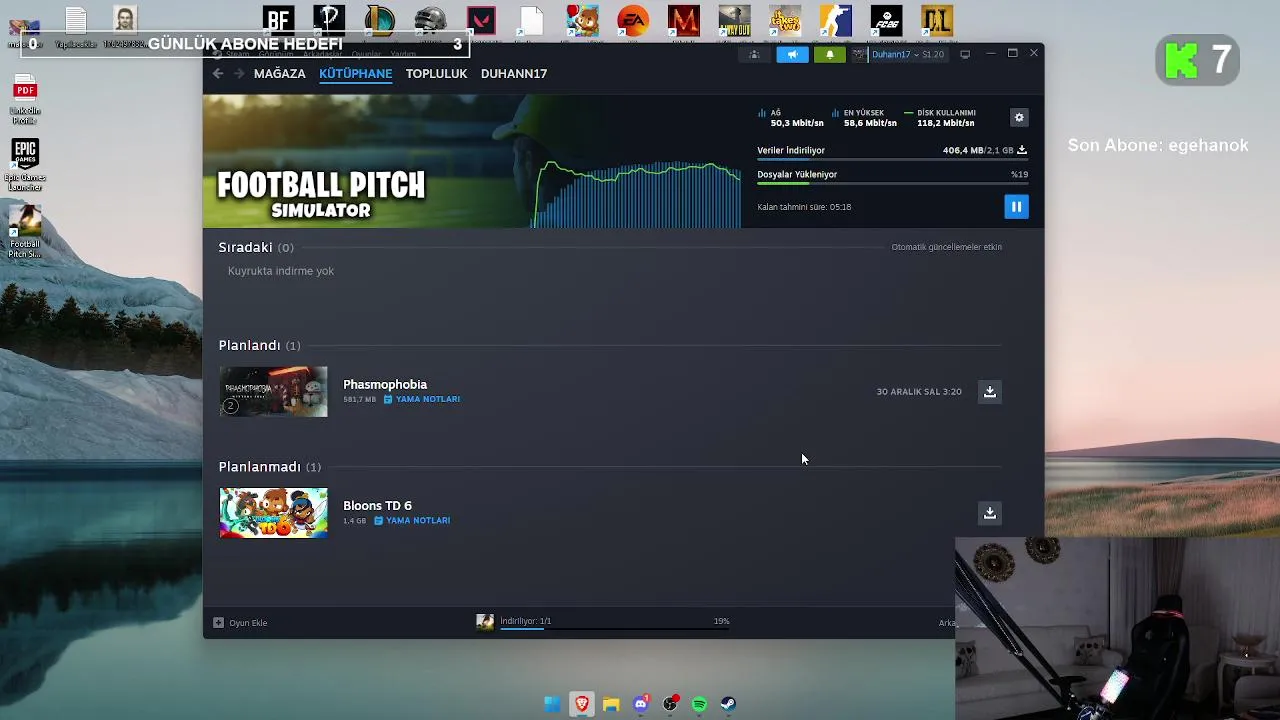
Task: Click the Sıradaki (0) heading
Action: pyautogui.click(x=256, y=247)
